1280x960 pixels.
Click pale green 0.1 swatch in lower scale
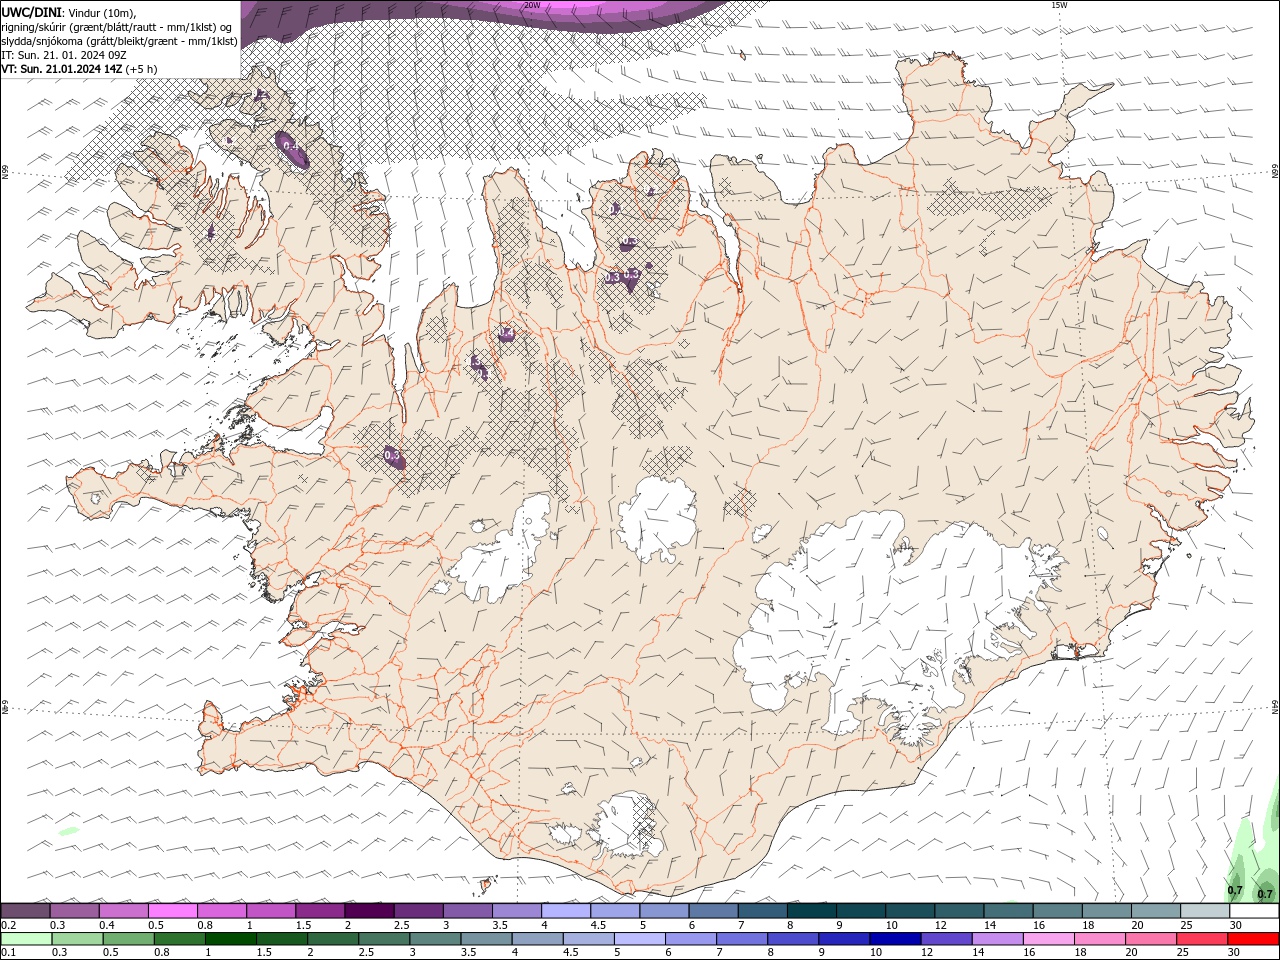coord(26,939)
